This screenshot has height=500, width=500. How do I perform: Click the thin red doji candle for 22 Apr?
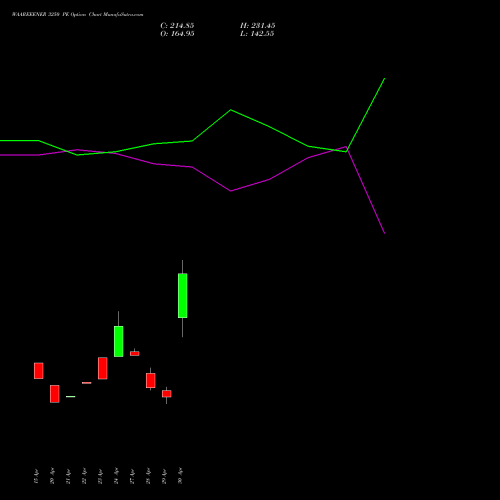[x=87, y=383]
